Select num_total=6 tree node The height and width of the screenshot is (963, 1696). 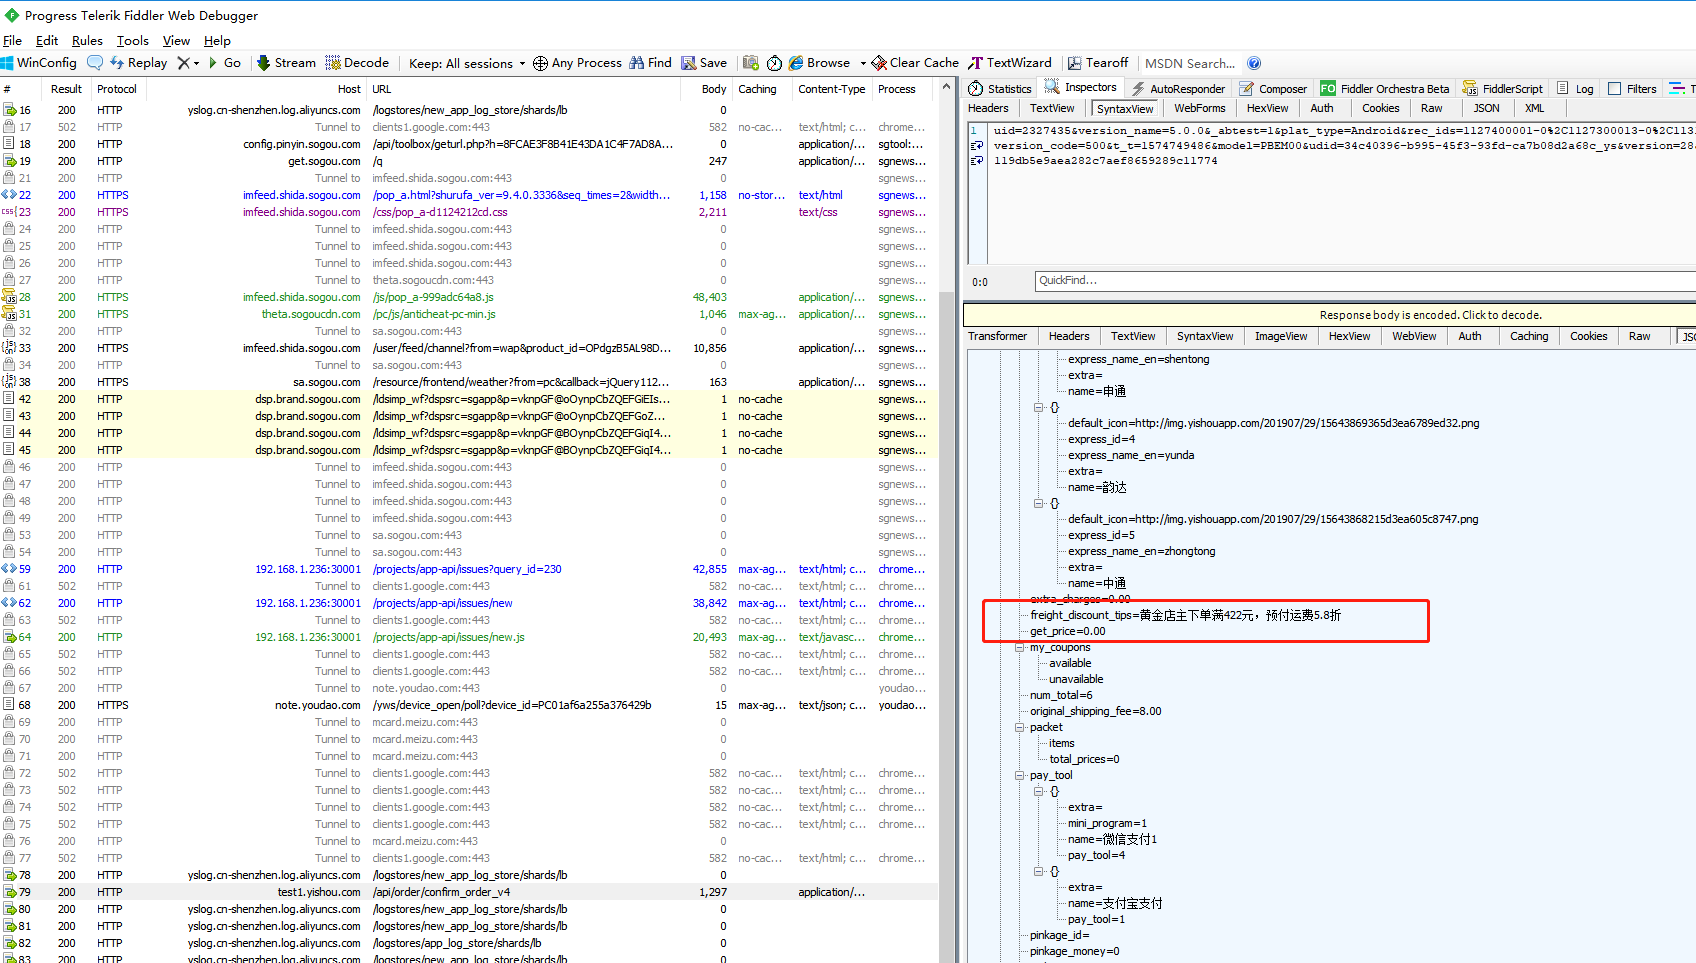click(1061, 695)
